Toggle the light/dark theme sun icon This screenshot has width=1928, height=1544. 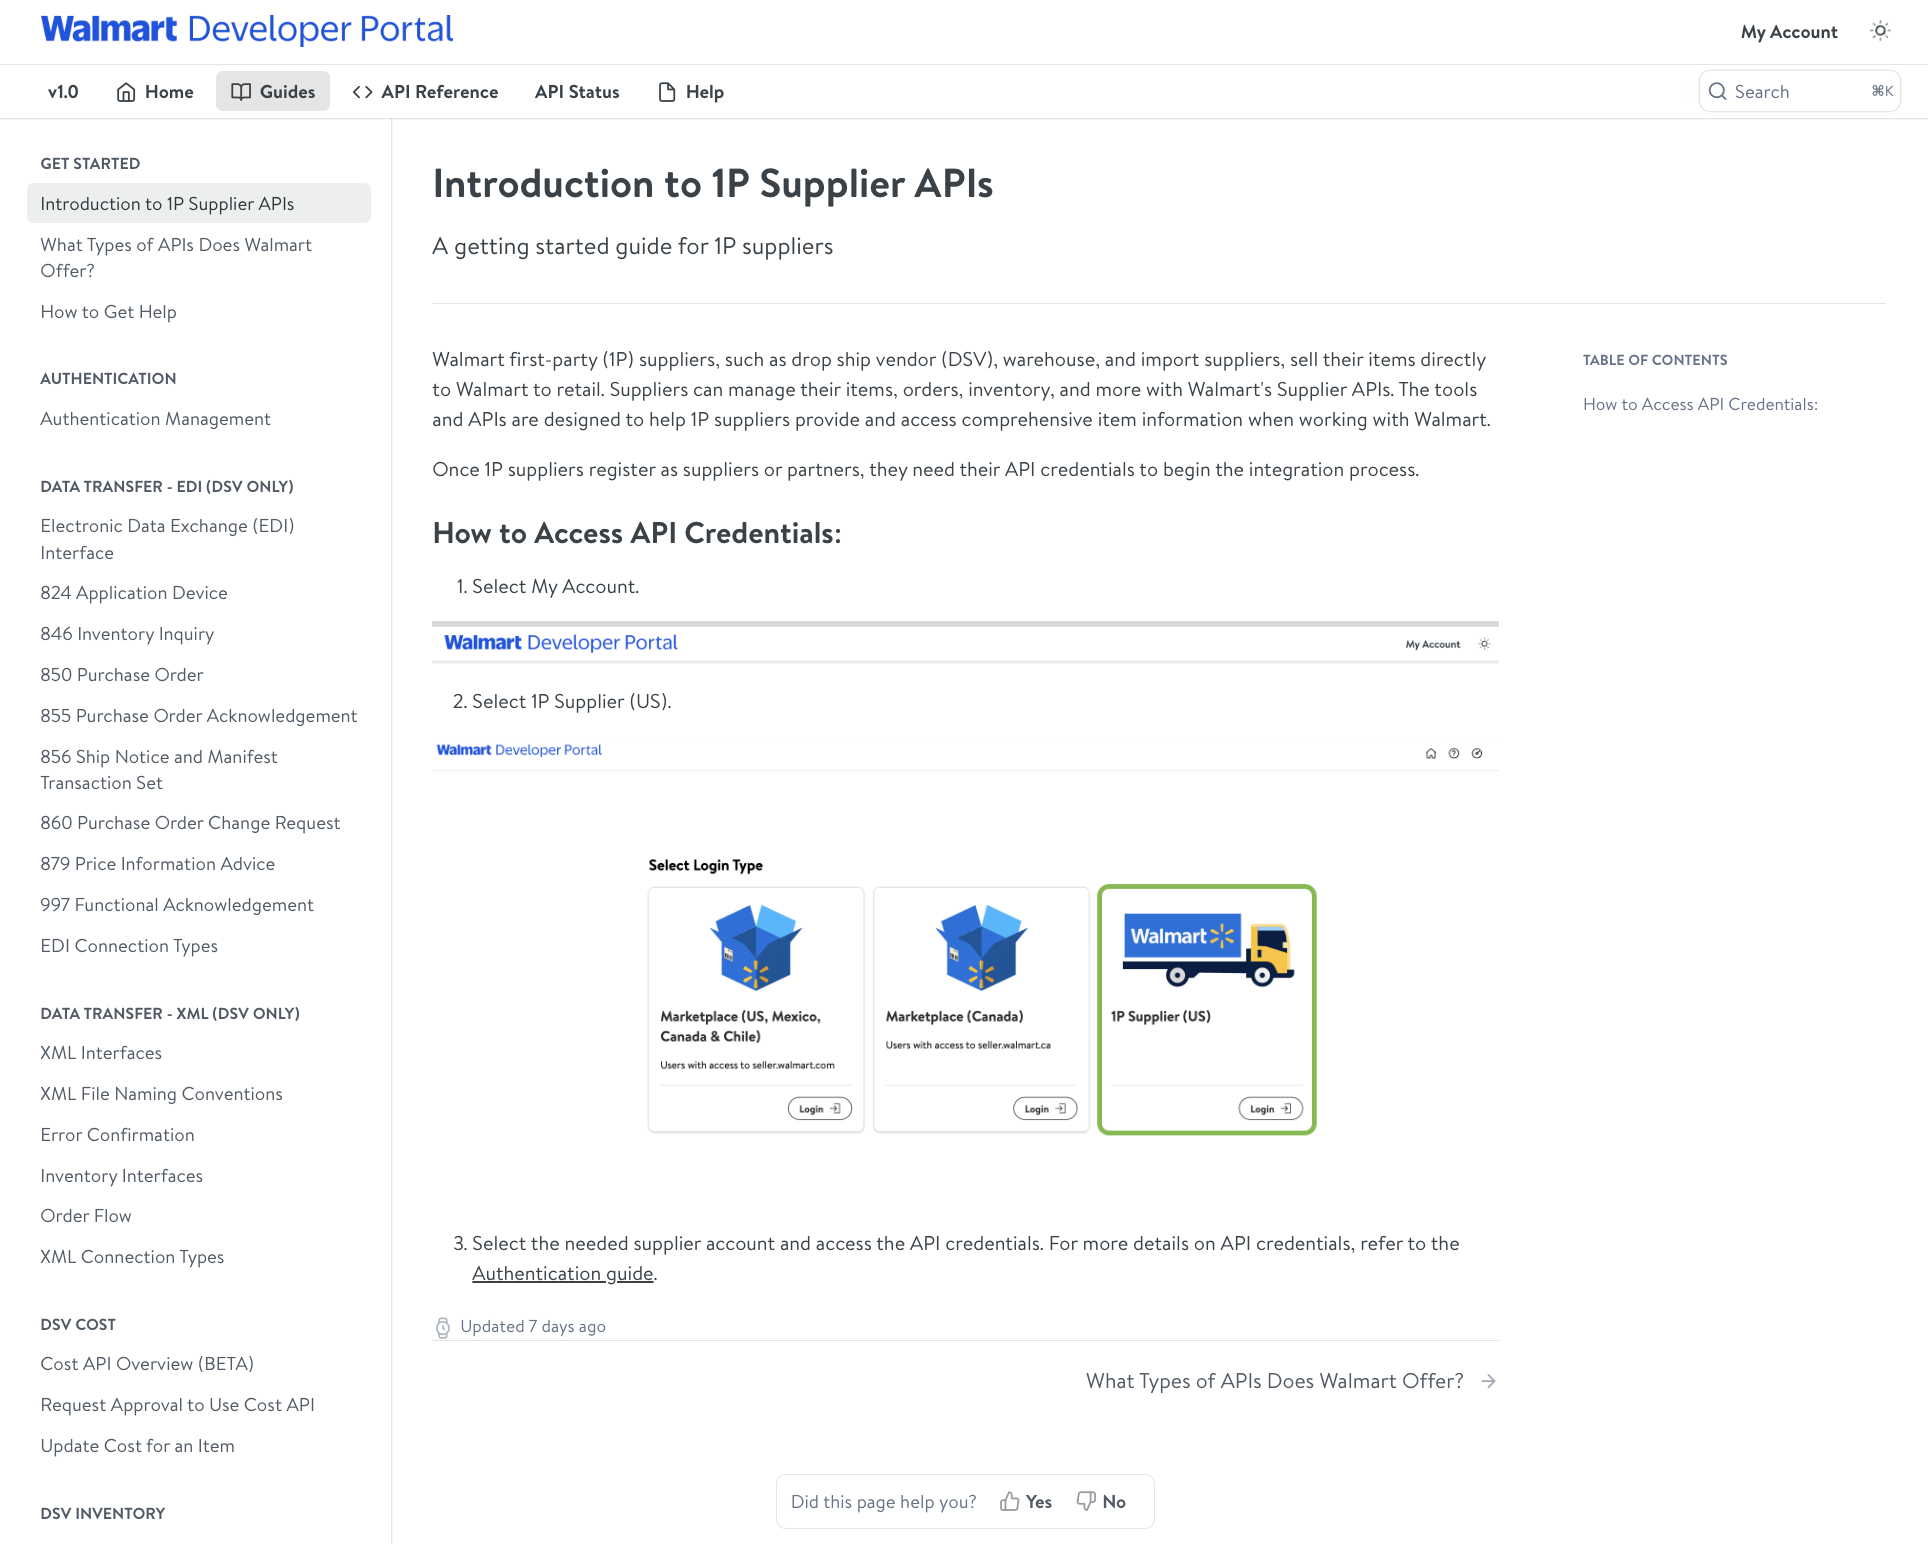point(1880,31)
